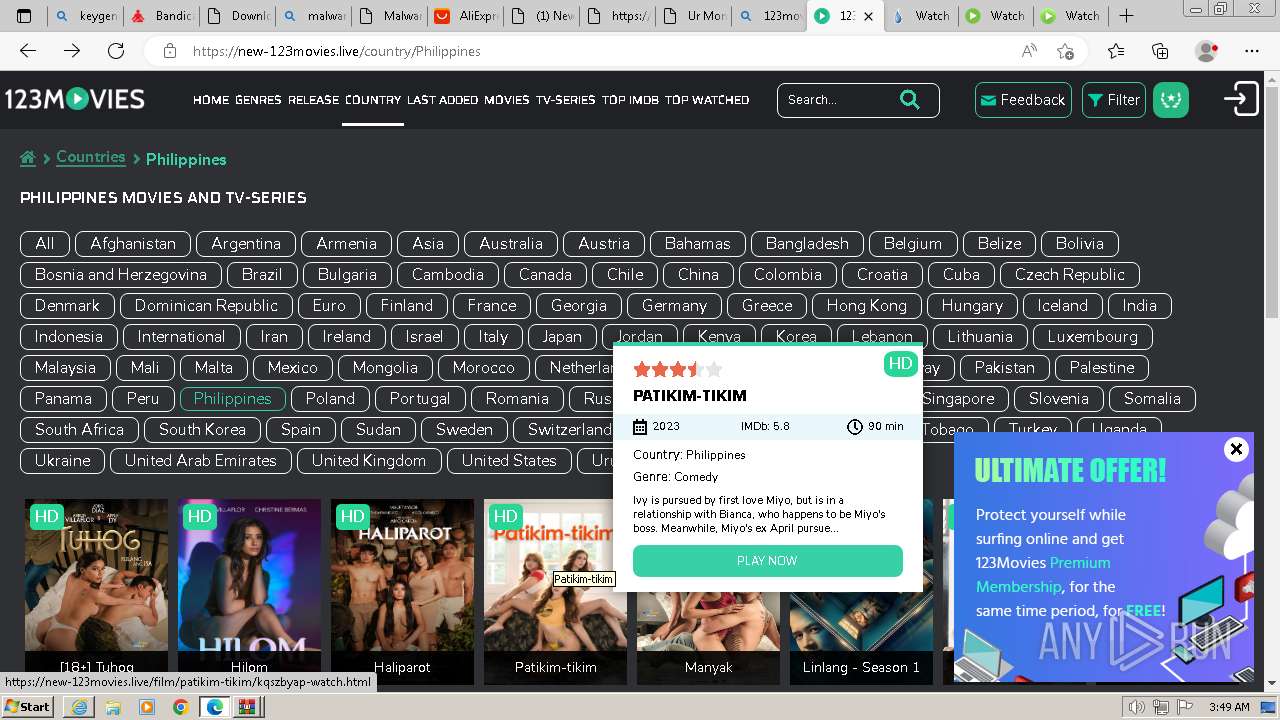Add page to favorites star-plus icon
The width and height of the screenshot is (1280, 720).
(1066, 51)
